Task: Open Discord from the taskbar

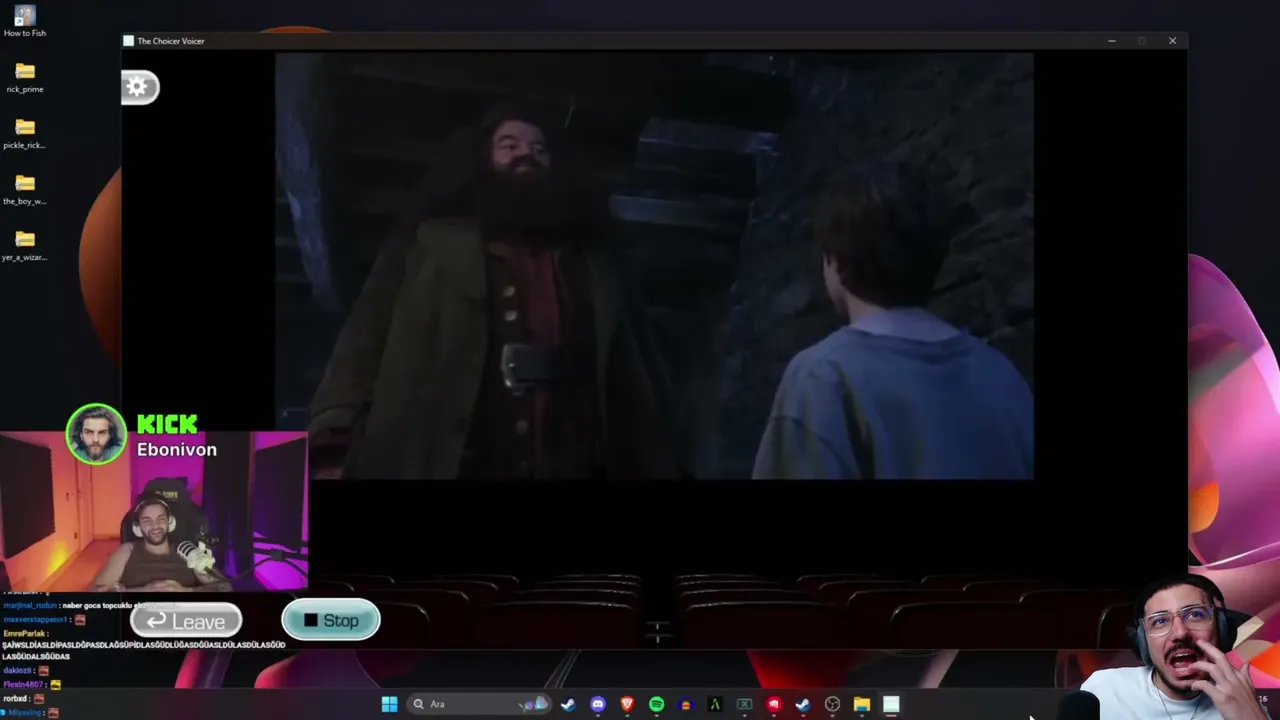Action: [598, 704]
